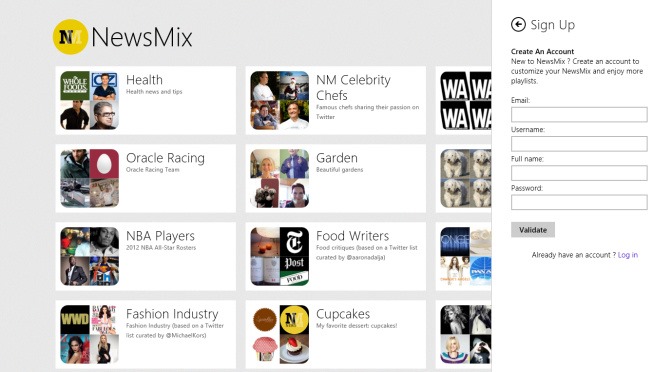
Task: Select the NBA Players title
Action: click(x=160, y=236)
